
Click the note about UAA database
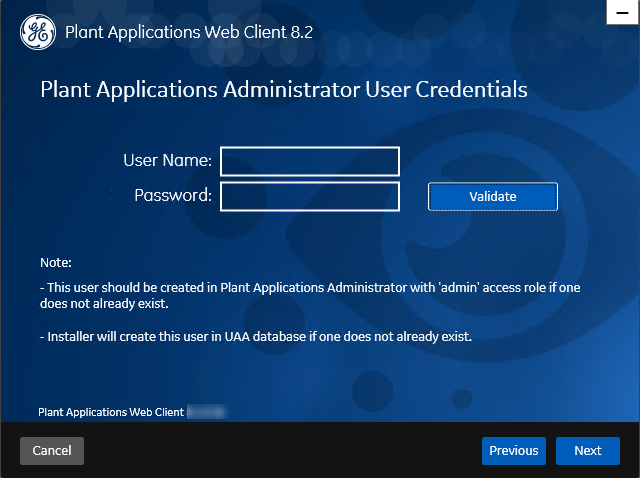(256, 337)
